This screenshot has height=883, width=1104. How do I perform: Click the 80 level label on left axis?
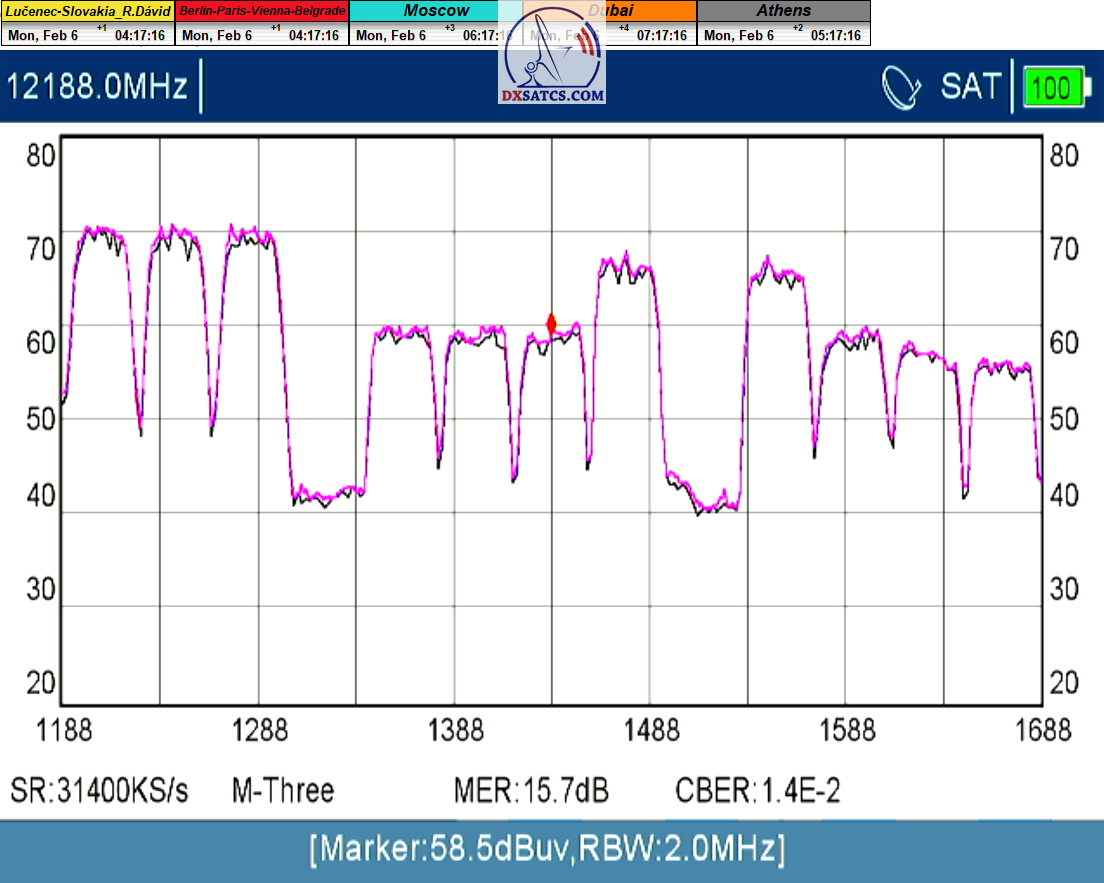pyautogui.click(x=41, y=156)
